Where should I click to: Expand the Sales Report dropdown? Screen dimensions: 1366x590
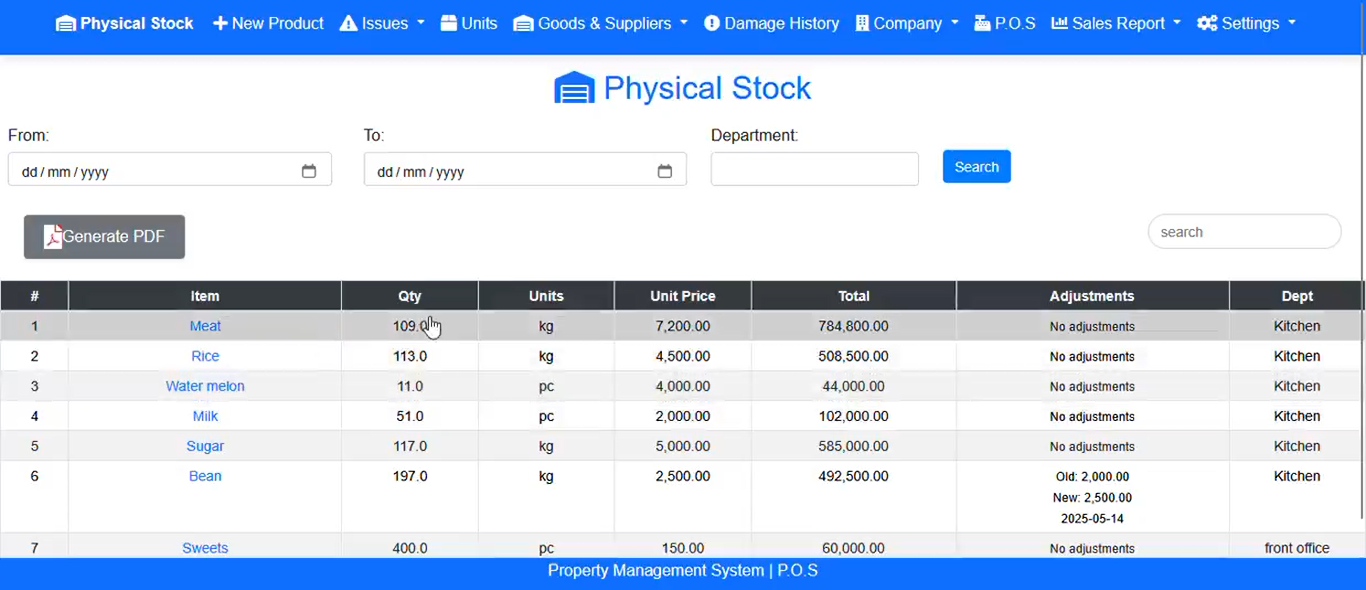coord(1116,23)
